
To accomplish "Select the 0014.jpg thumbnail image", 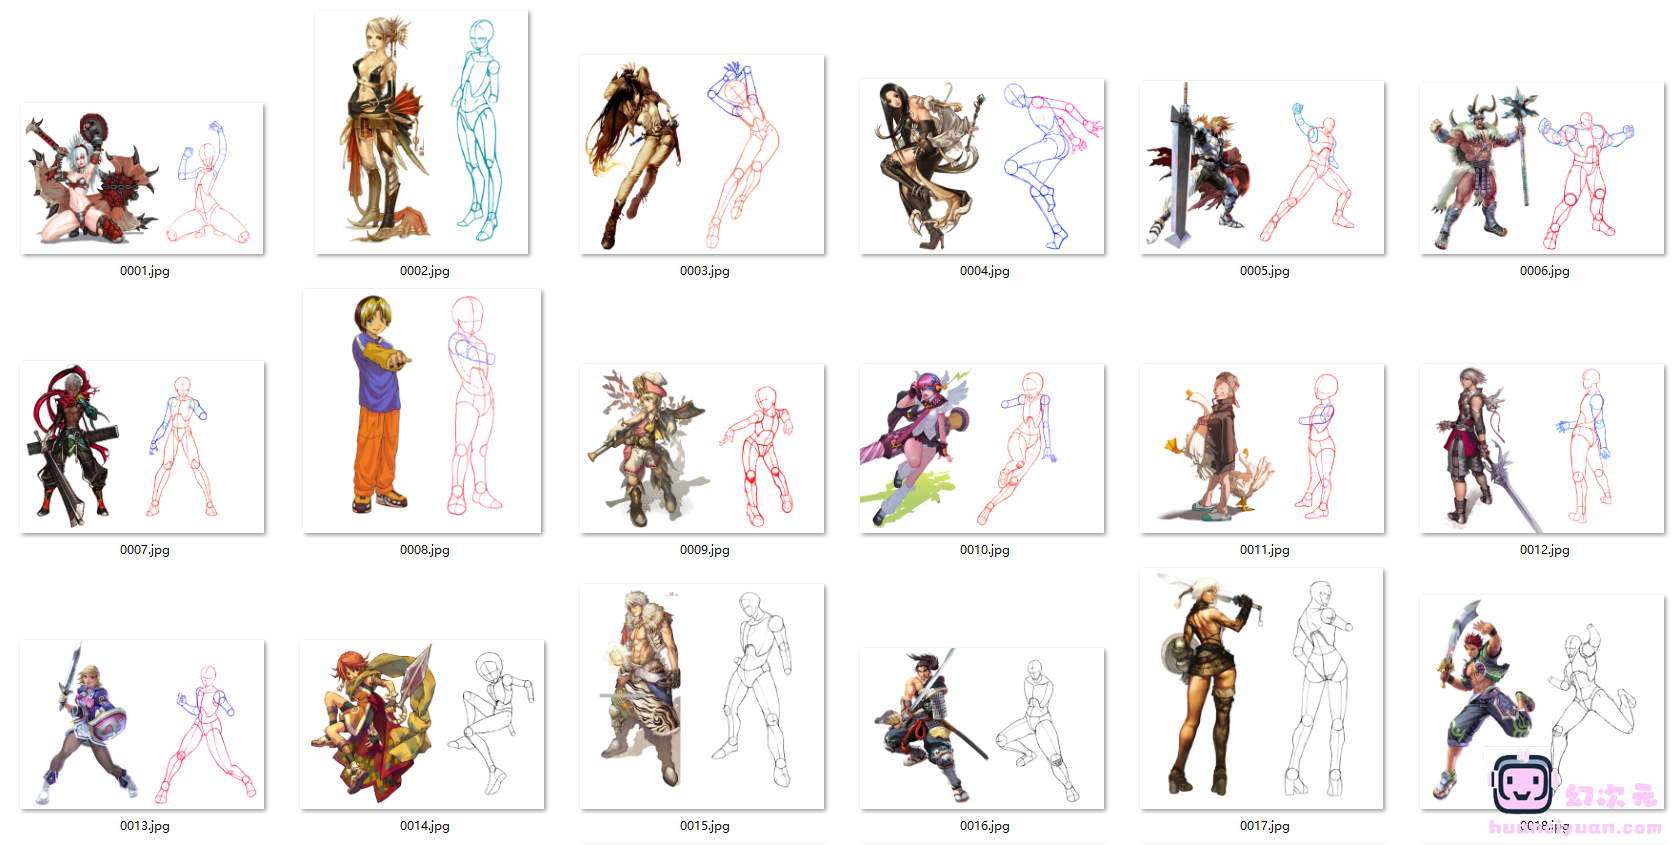I will (422, 724).
